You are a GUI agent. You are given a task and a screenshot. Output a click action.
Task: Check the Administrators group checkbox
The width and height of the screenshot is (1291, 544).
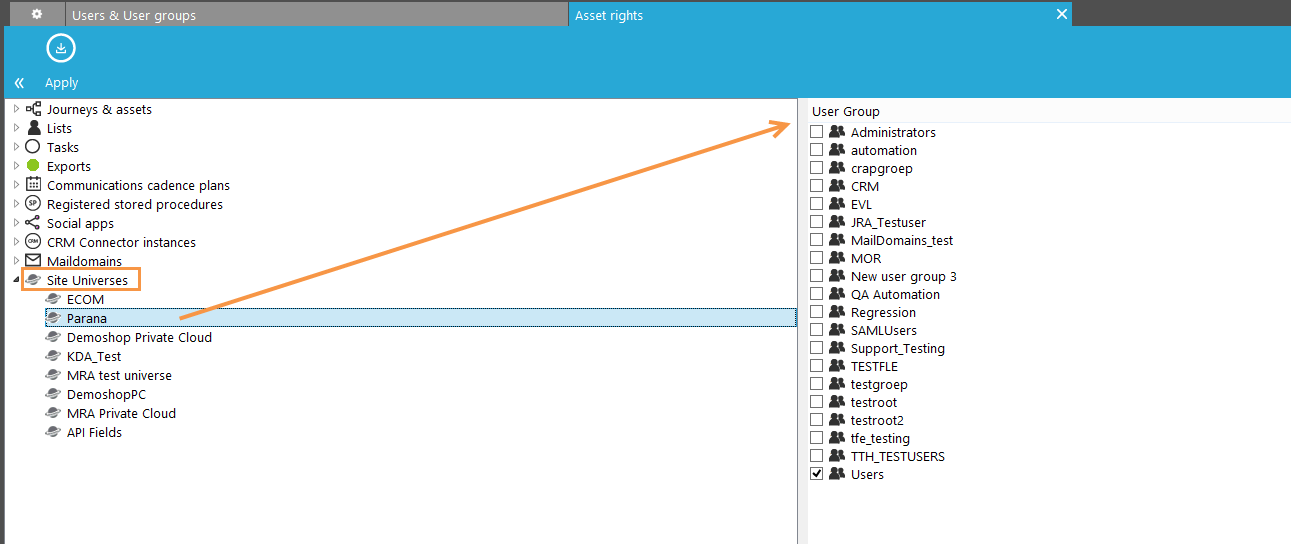coord(817,132)
